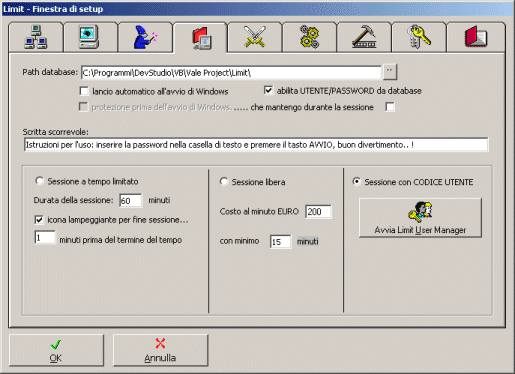The width and height of the screenshot is (515, 374).
Task: Launch Avvia Limit User Manager
Action: tap(420, 218)
